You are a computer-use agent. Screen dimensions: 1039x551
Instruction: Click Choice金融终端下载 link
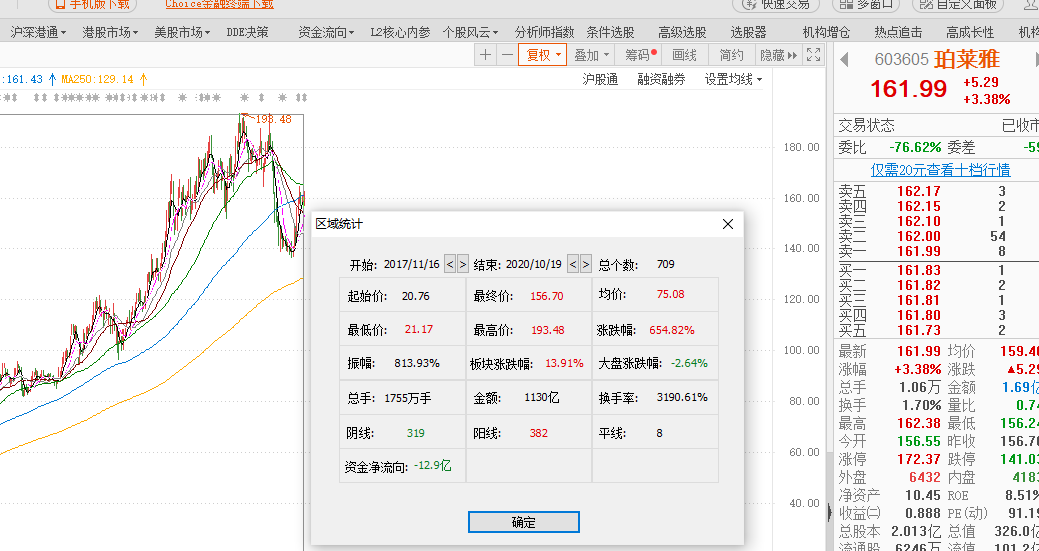coord(219,4)
